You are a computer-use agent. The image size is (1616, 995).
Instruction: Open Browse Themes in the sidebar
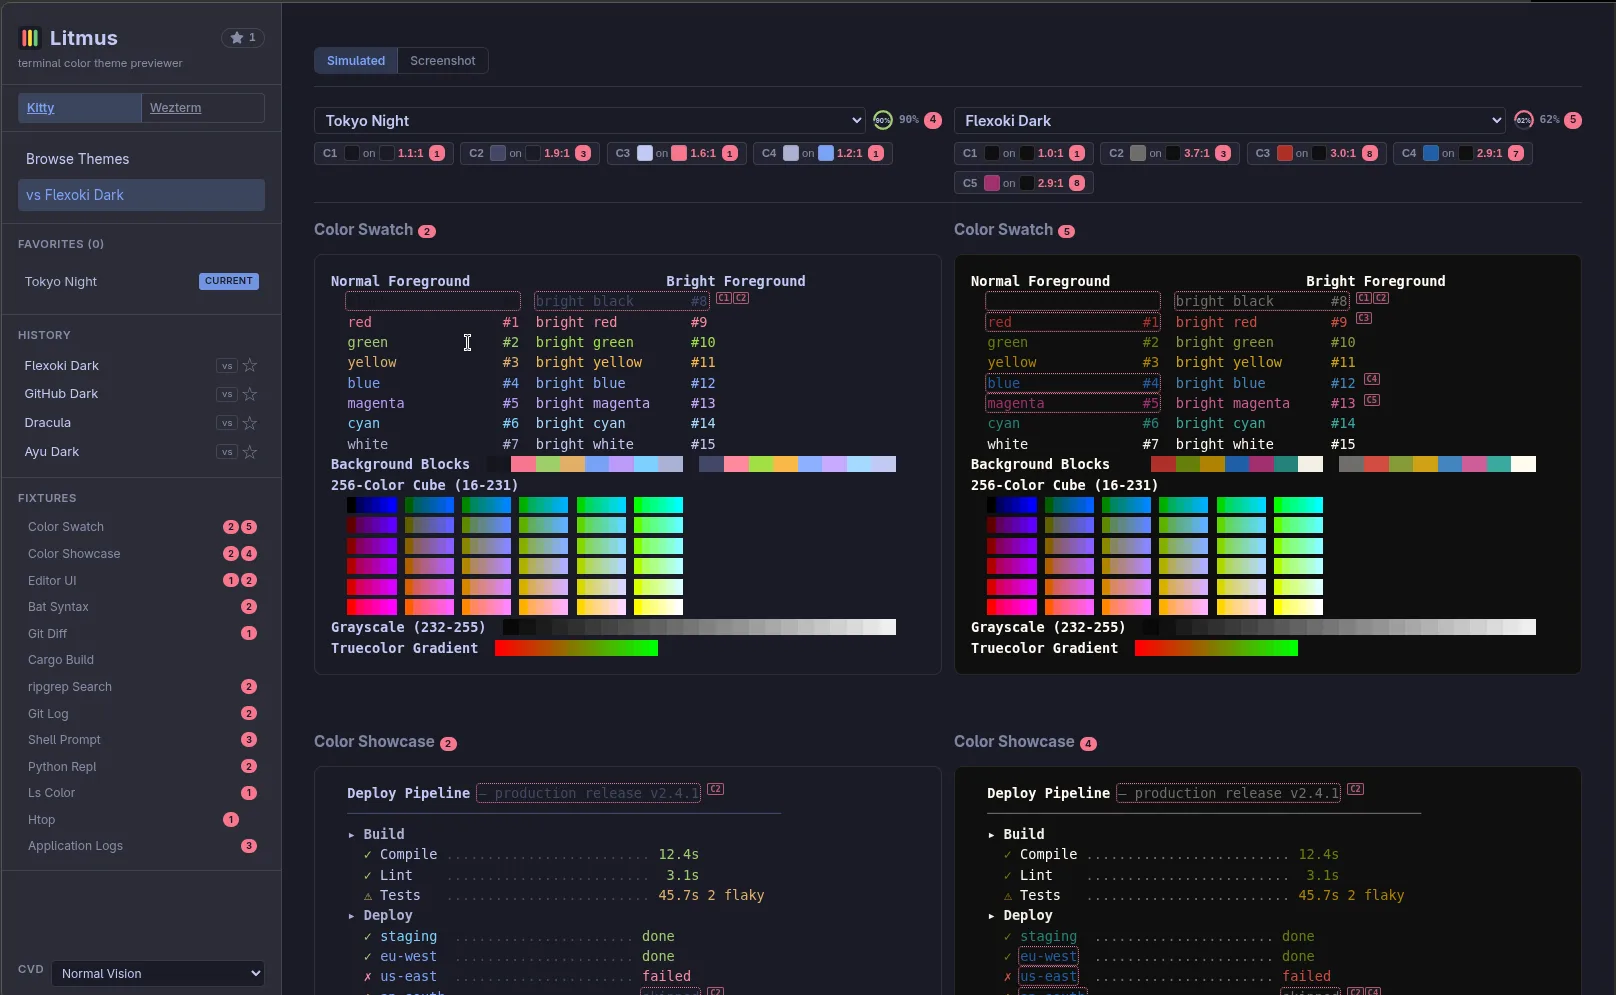(78, 159)
